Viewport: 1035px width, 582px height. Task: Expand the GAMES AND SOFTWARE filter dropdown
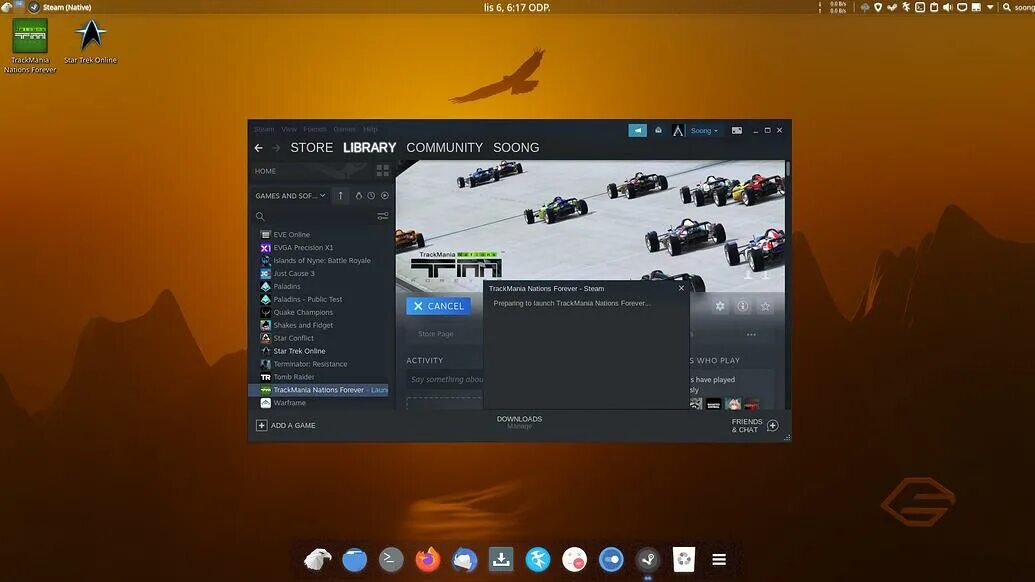coord(290,196)
